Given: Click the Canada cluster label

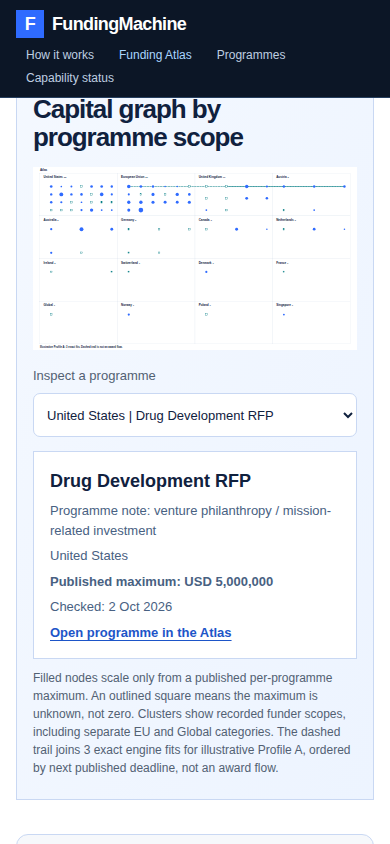Looking at the screenshot, I should [x=205, y=220].
